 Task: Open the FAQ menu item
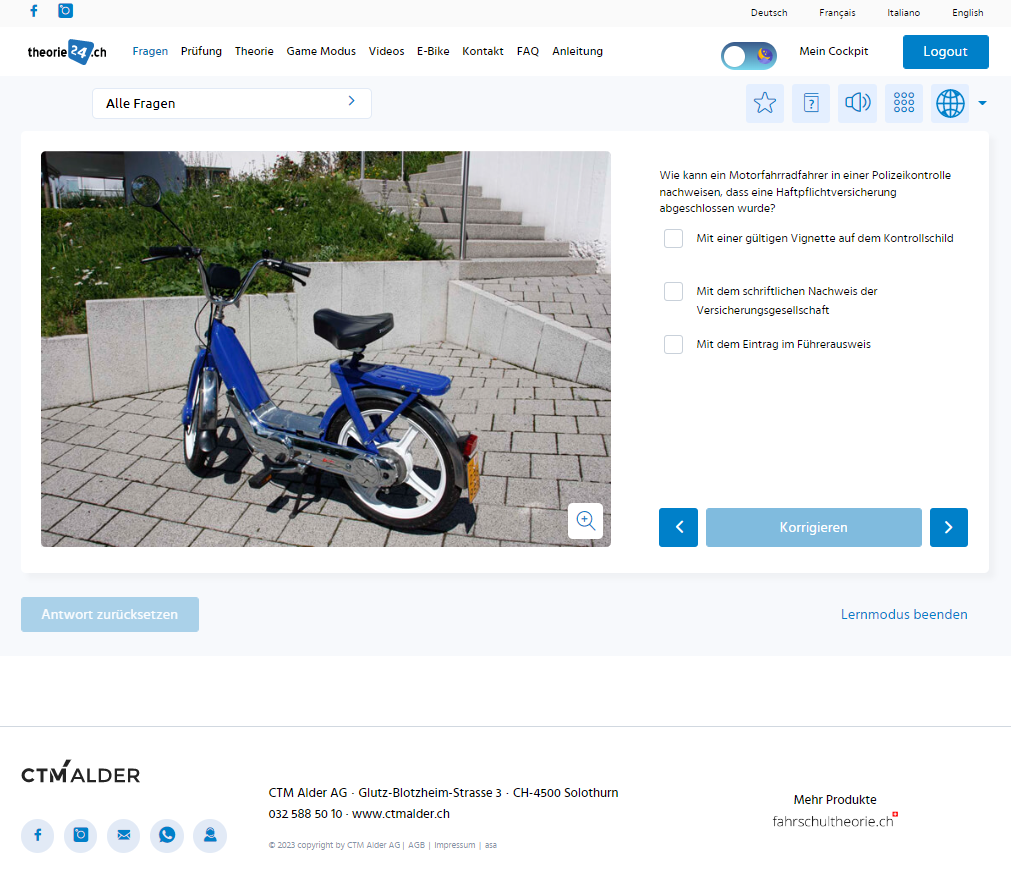pos(527,52)
